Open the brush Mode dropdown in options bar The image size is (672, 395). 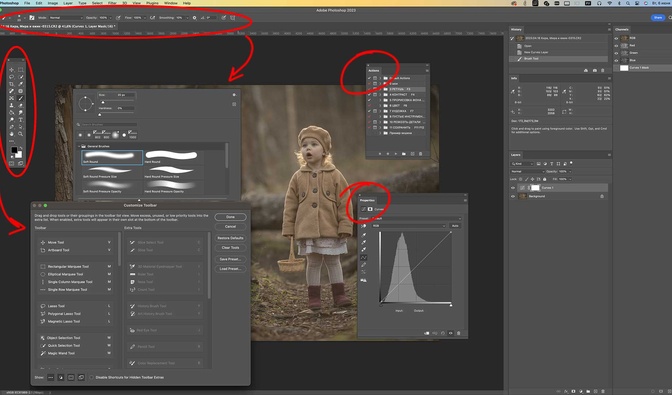[x=65, y=18]
